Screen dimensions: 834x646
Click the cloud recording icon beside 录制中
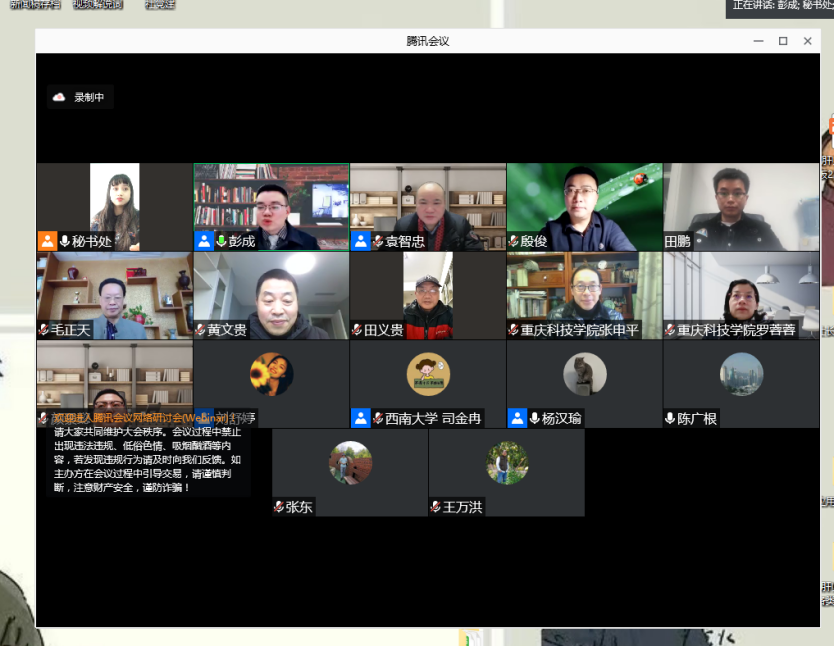tap(59, 97)
